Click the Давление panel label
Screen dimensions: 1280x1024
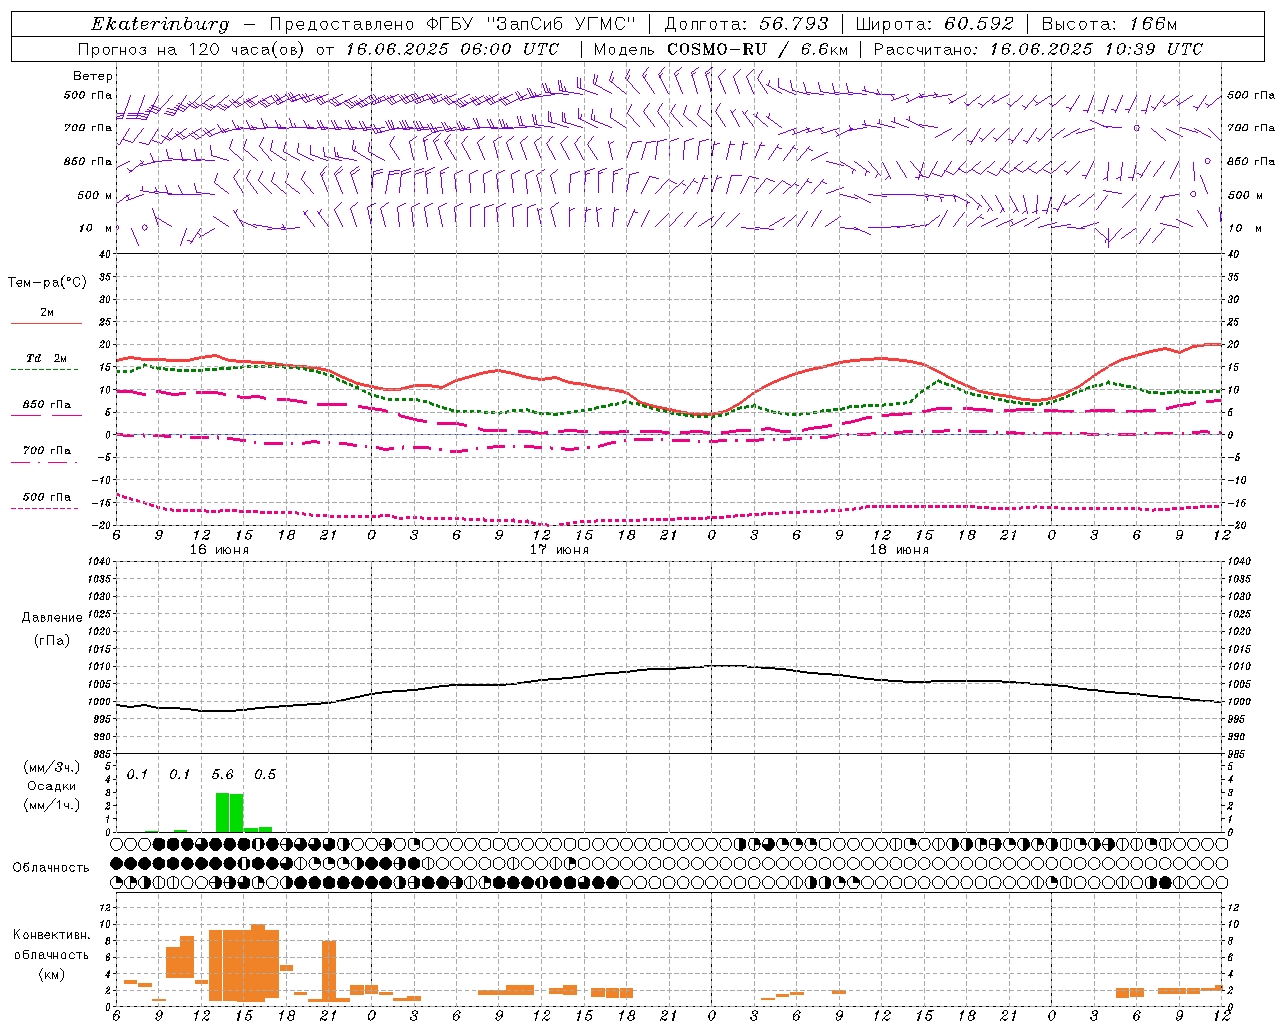(51, 618)
